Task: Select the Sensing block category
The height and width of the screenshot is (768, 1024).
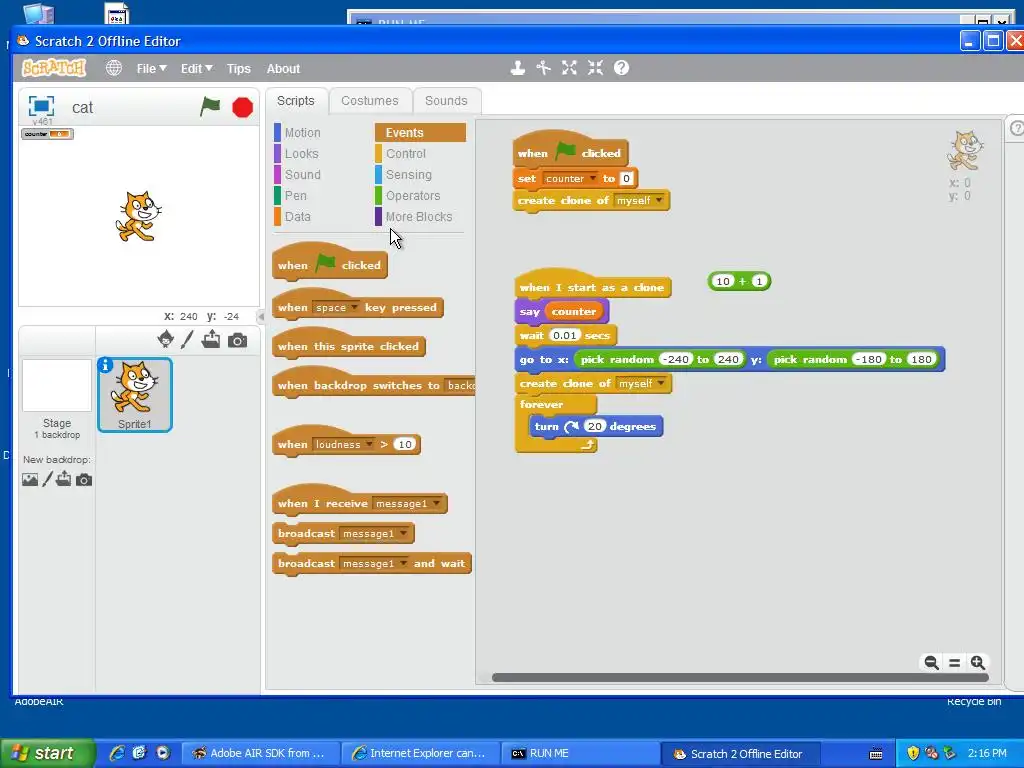Action: click(x=409, y=174)
